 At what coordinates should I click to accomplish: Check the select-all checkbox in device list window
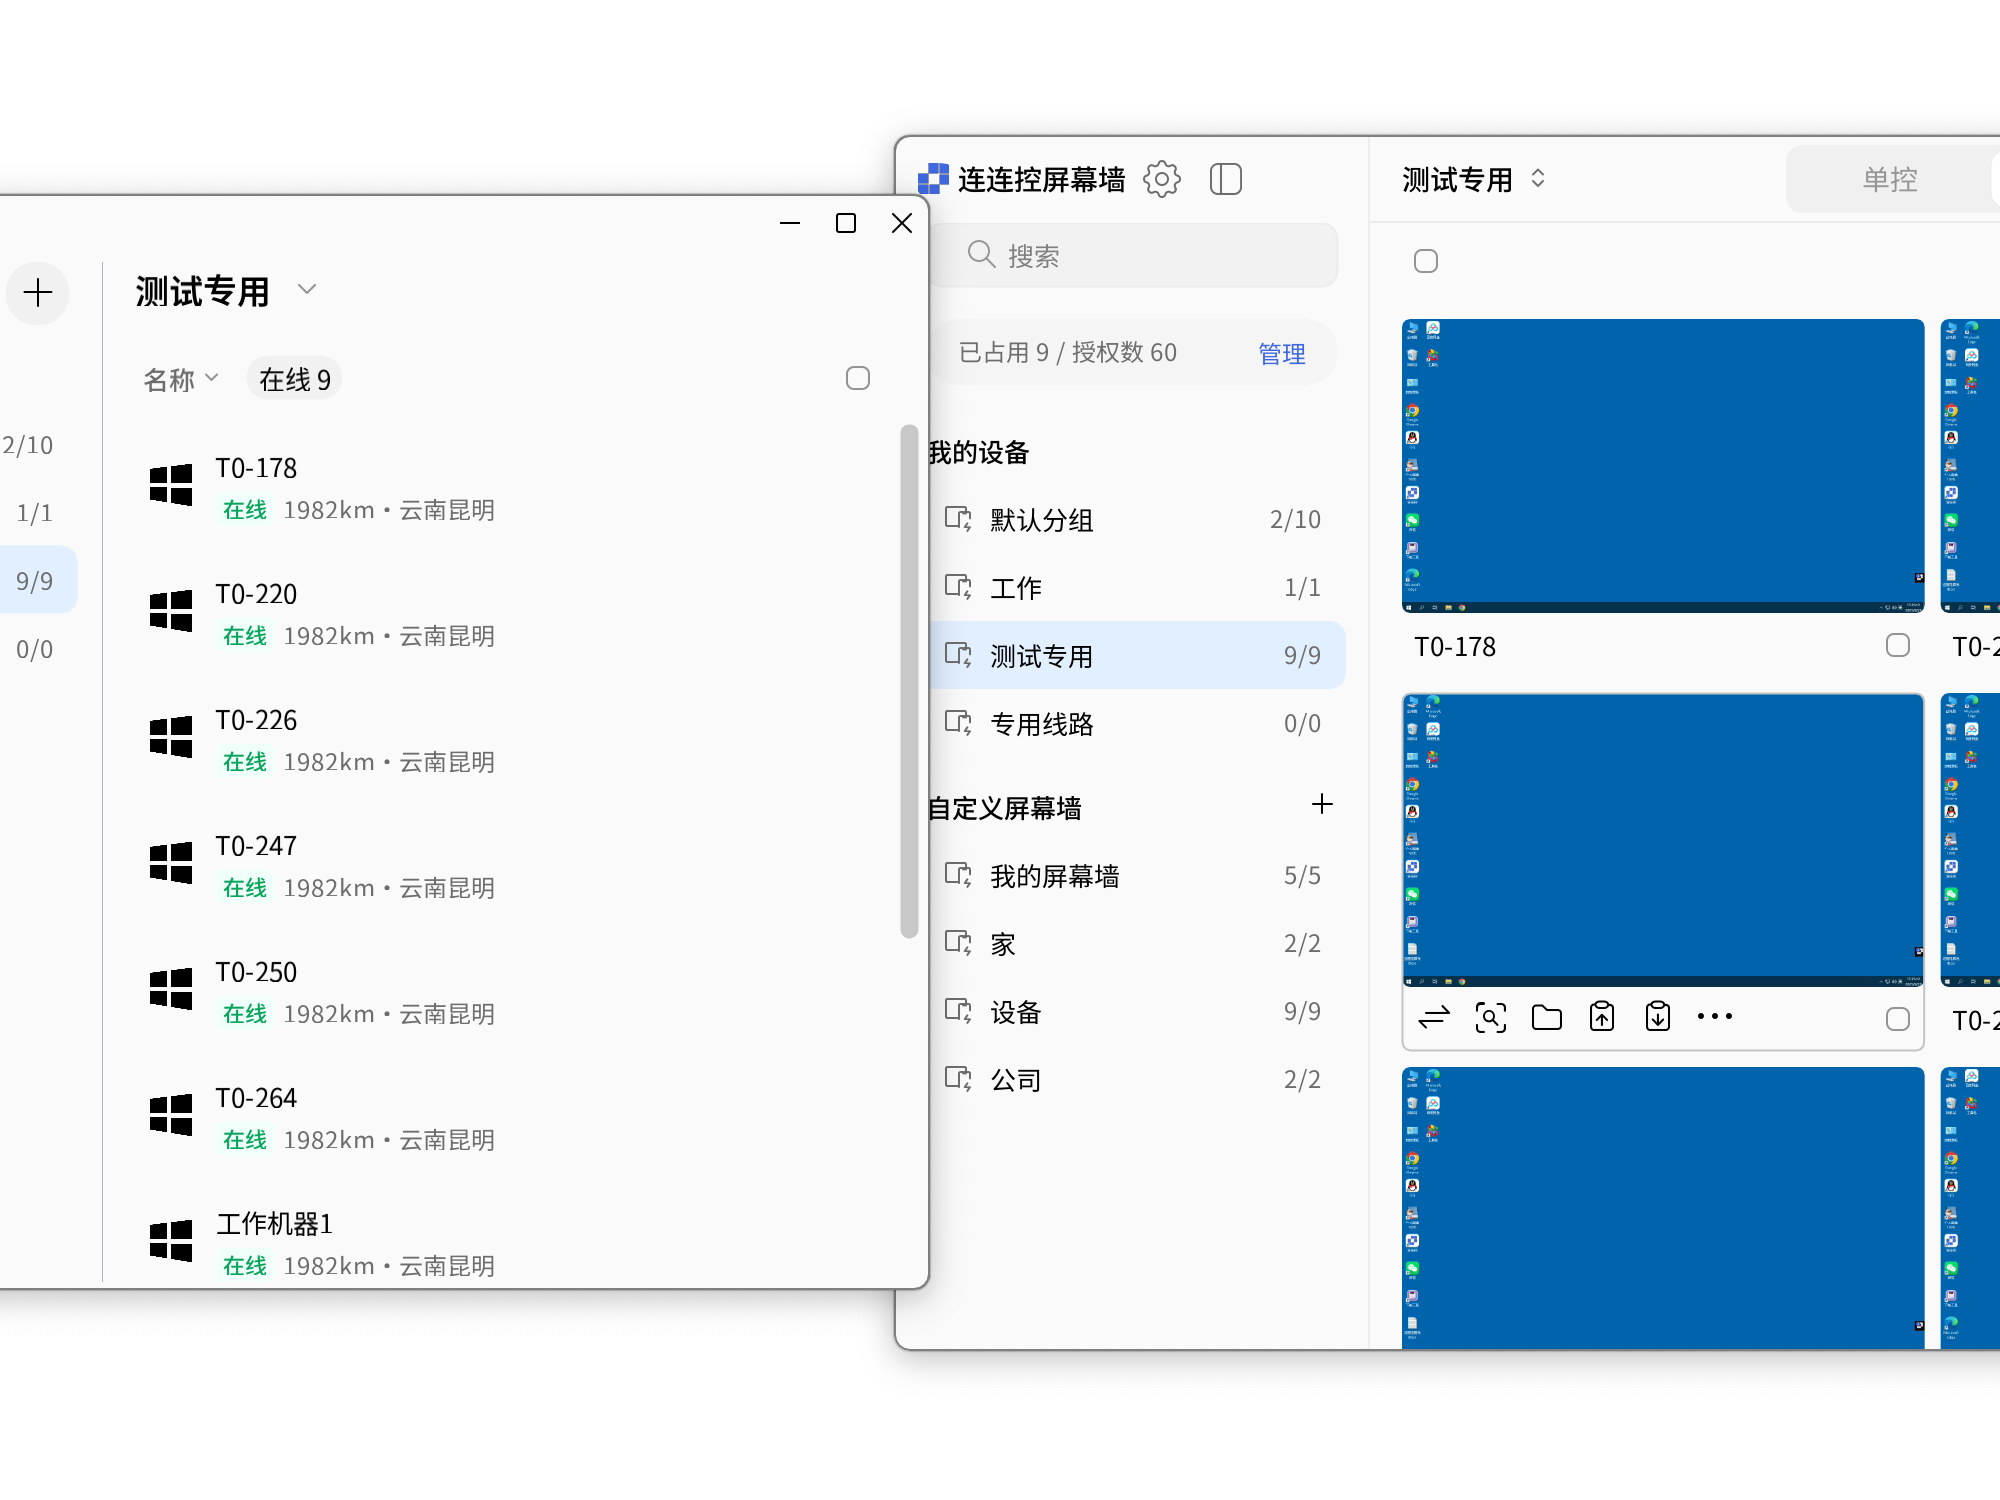pyautogui.click(x=857, y=378)
